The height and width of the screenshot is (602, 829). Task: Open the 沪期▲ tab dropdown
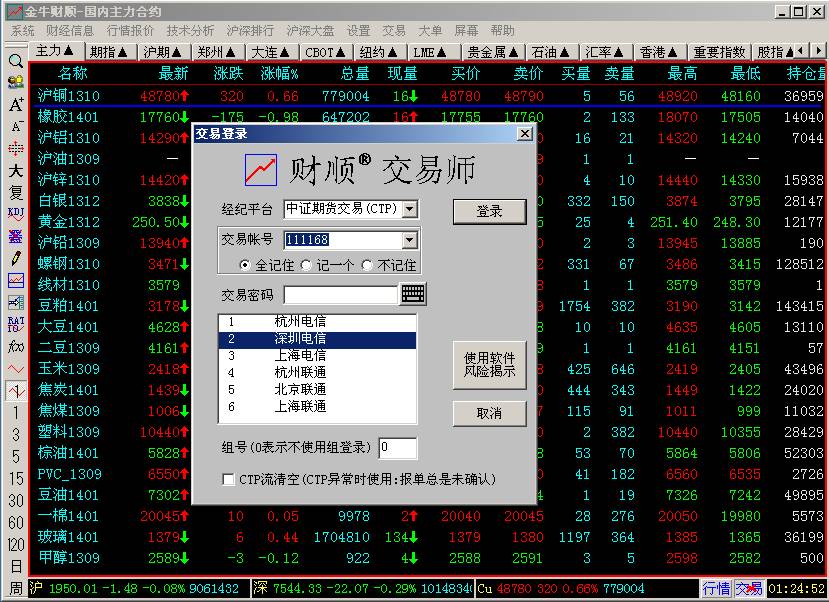click(x=163, y=52)
